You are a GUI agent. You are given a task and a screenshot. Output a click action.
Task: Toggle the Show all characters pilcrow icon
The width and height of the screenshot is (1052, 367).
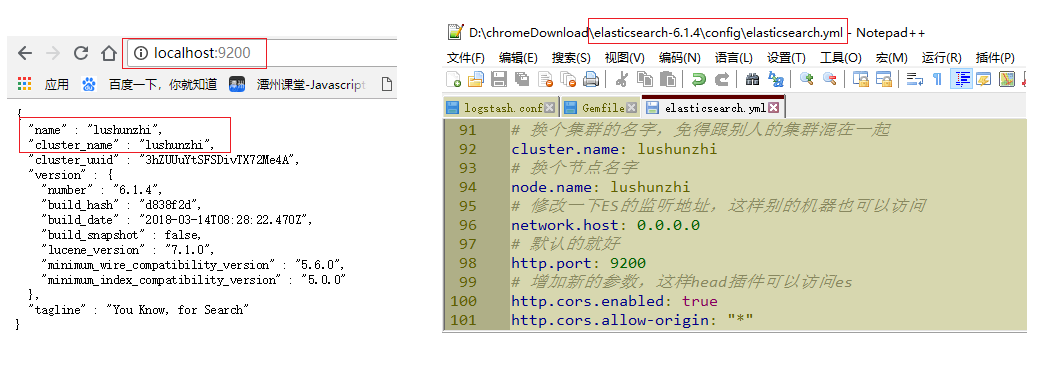pos(937,80)
